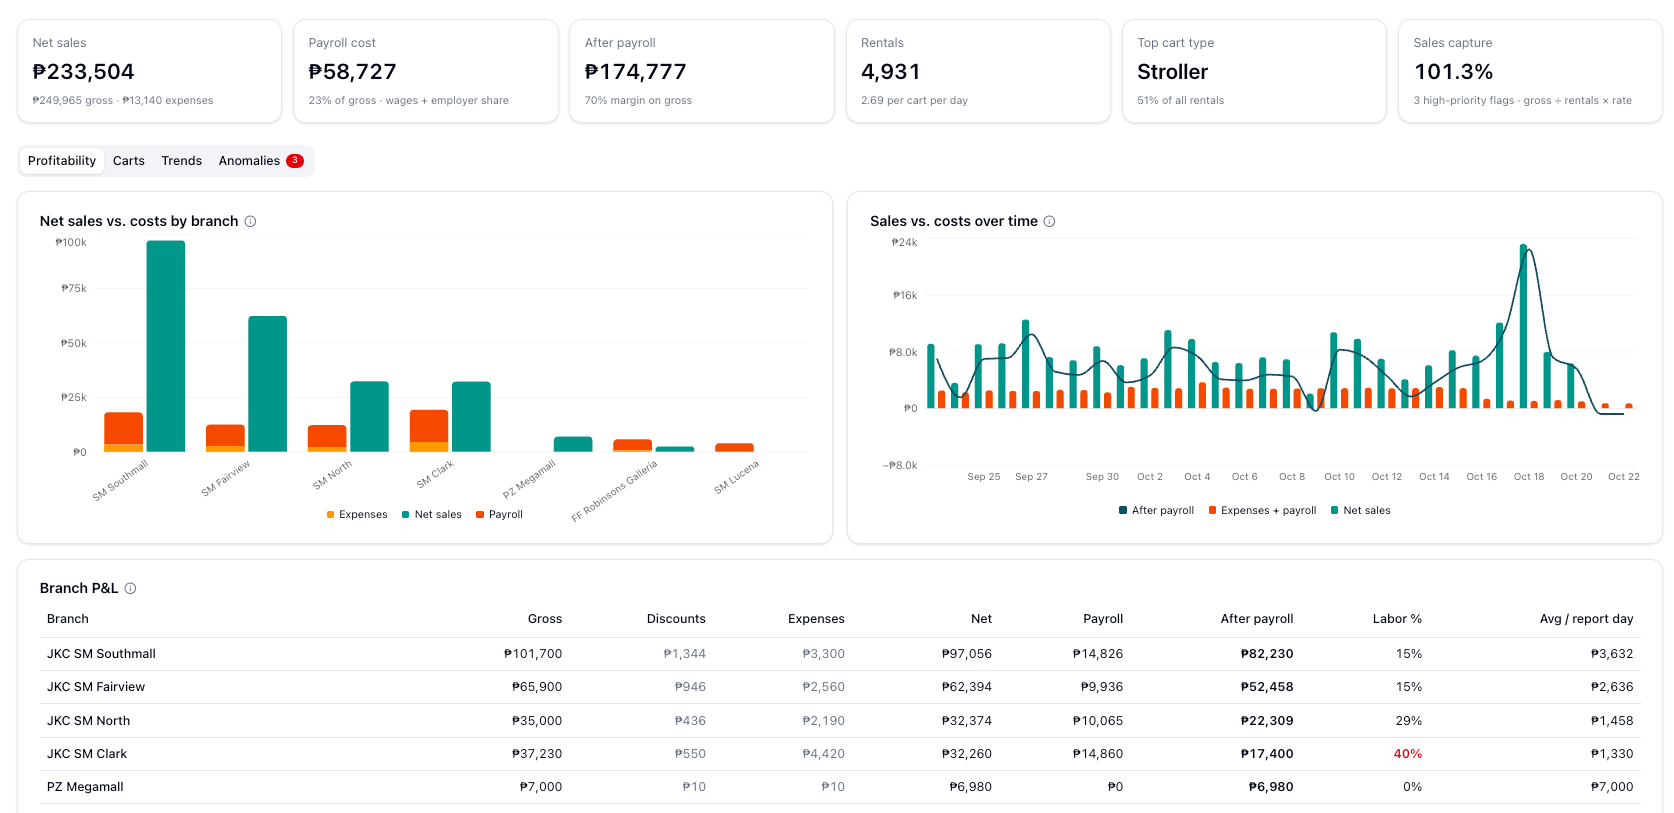Toggle After payroll series in time chart legend
This screenshot has width=1674, height=813.
pyautogui.click(x=1157, y=511)
